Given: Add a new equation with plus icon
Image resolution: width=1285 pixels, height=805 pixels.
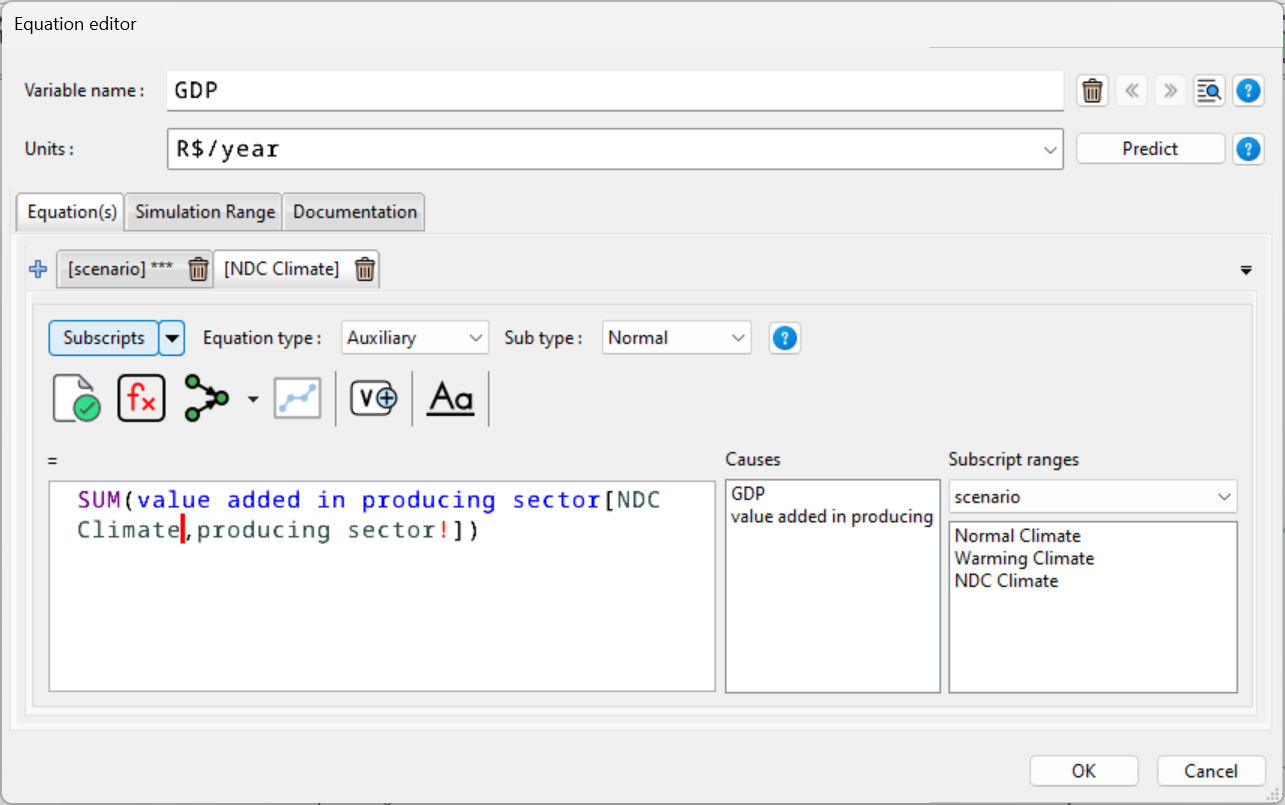Looking at the screenshot, I should 38,269.
